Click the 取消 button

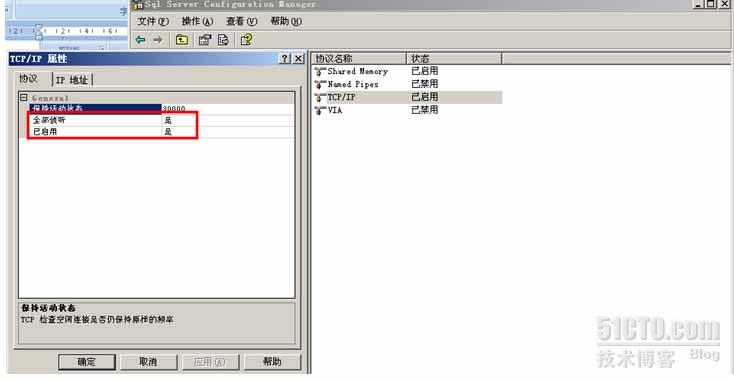[148, 362]
